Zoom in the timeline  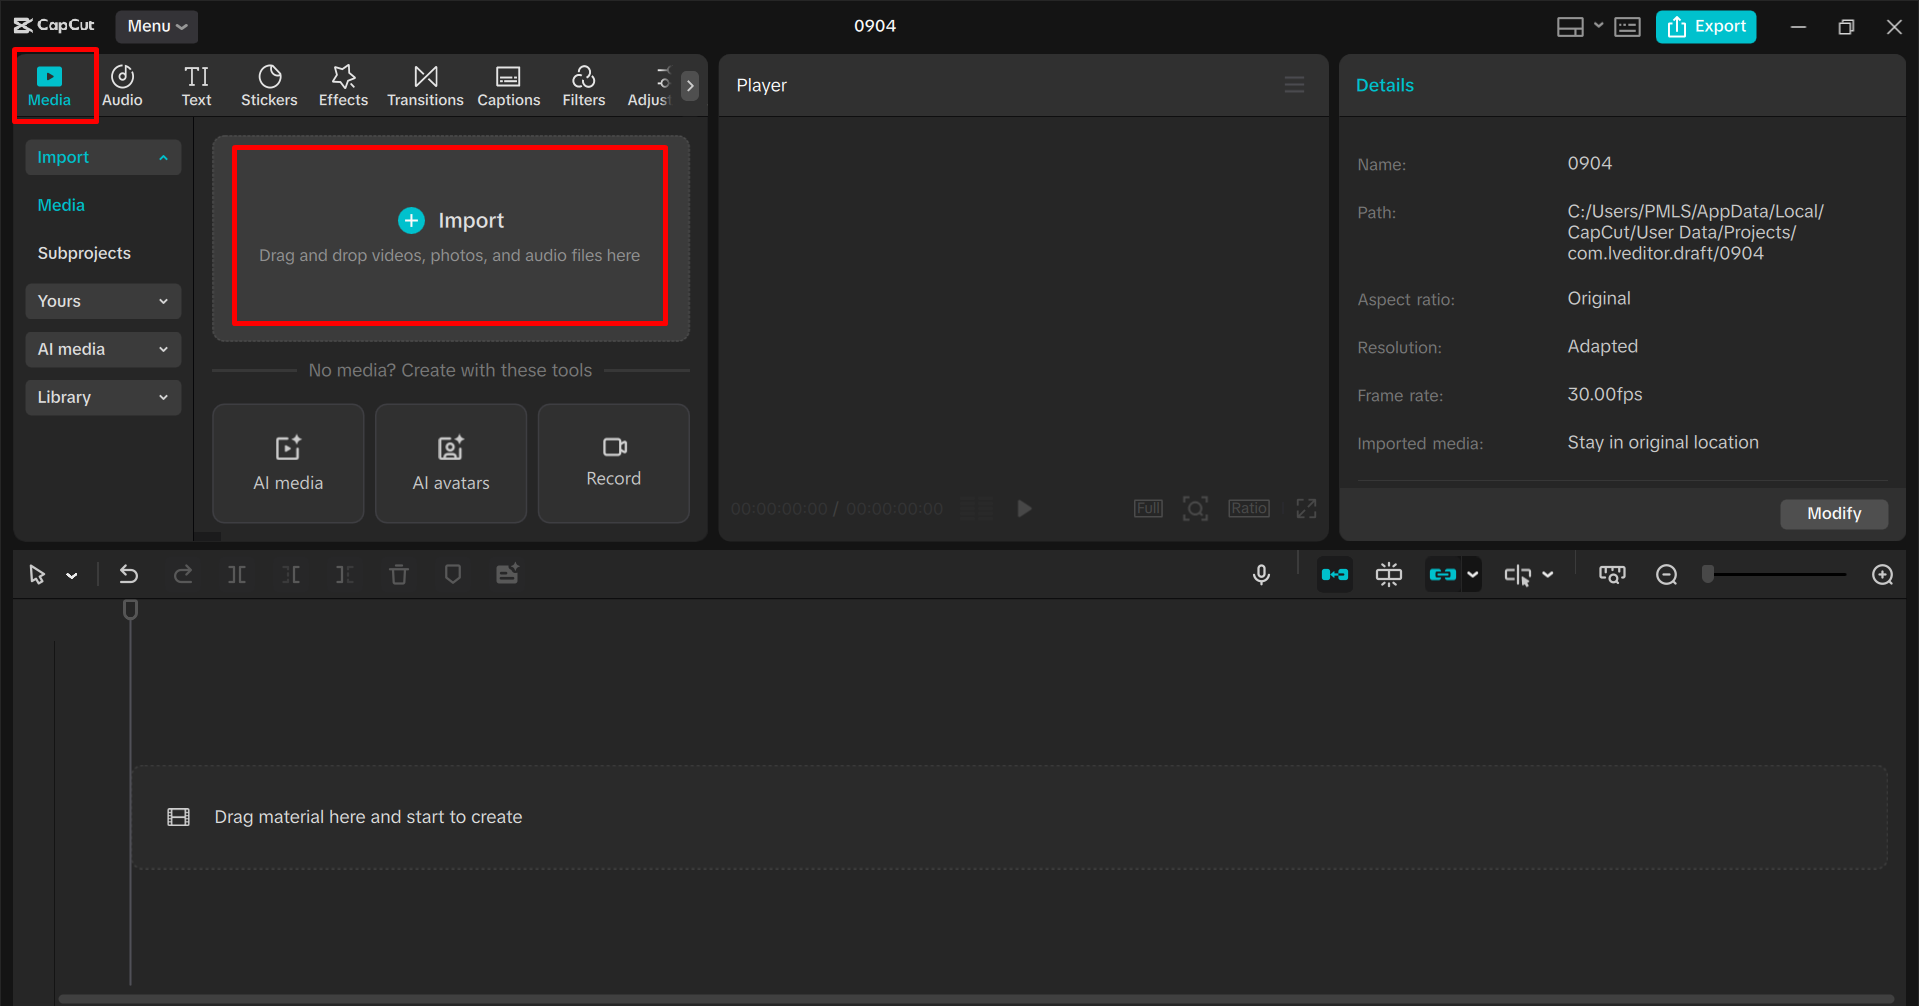(1882, 574)
